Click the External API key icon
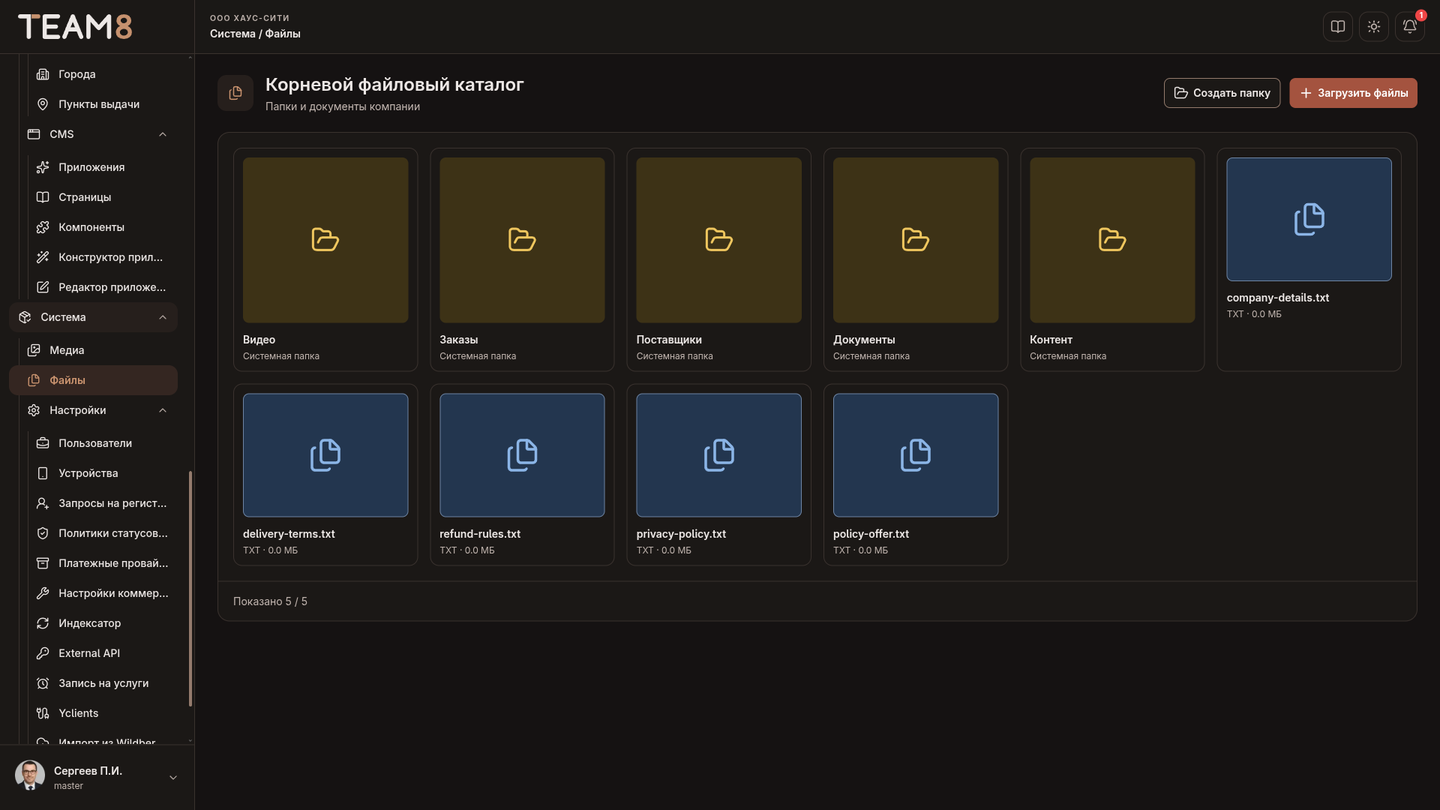The image size is (1440, 810). [43, 653]
